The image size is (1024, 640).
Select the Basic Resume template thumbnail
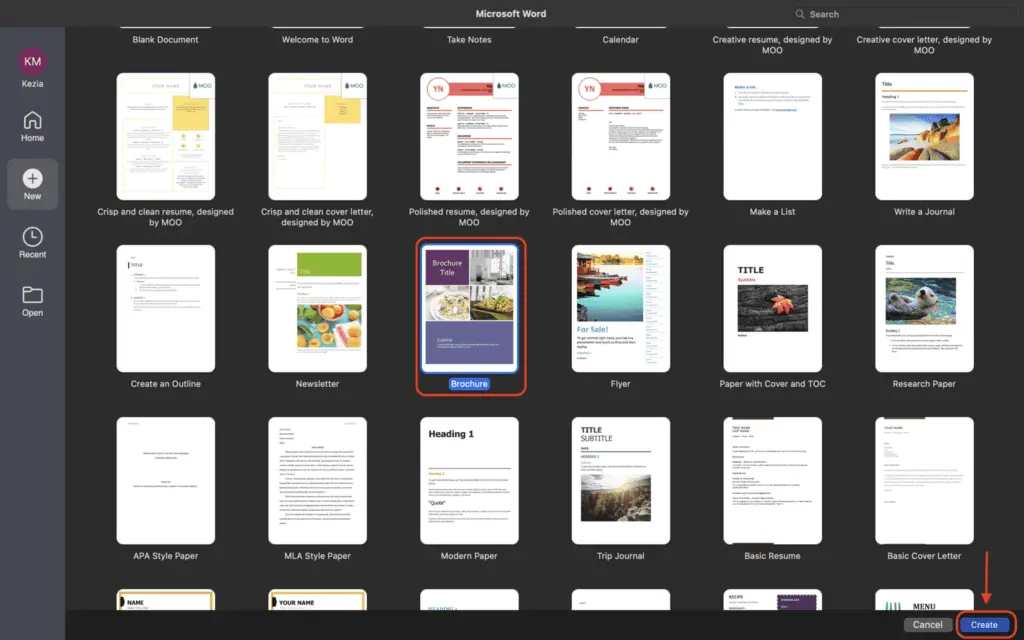[773, 481]
